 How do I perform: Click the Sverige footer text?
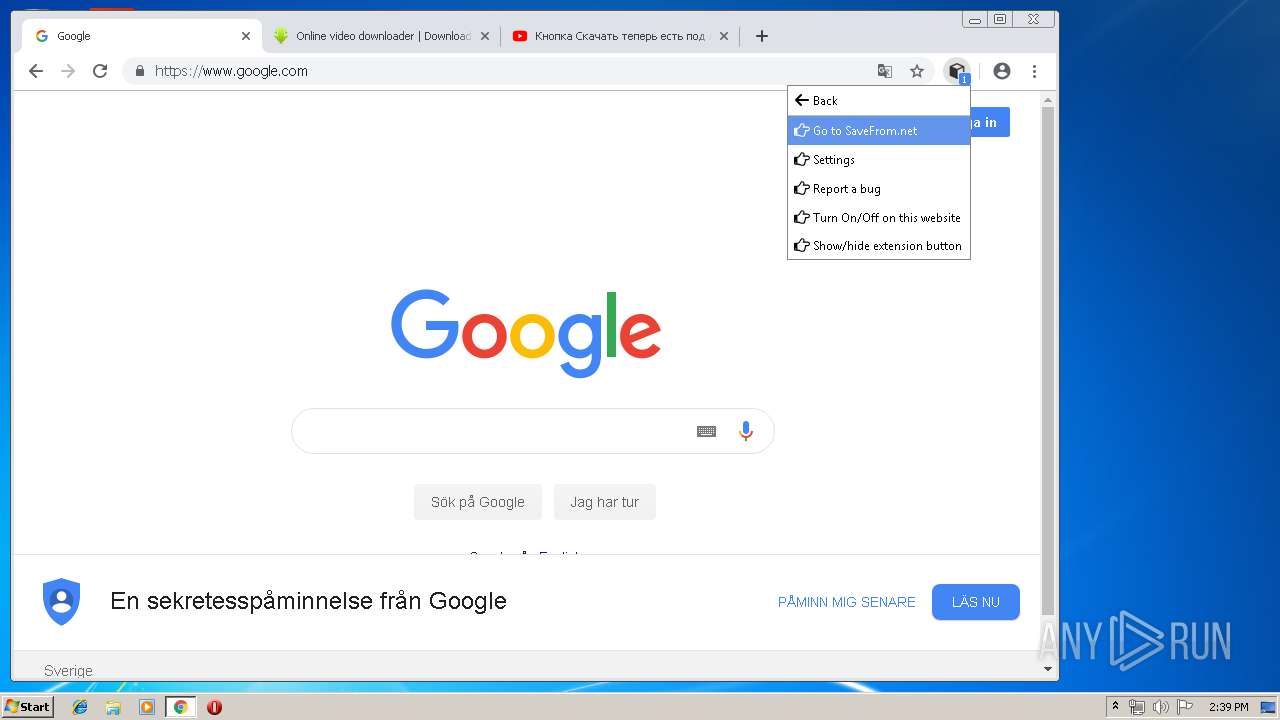68,671
